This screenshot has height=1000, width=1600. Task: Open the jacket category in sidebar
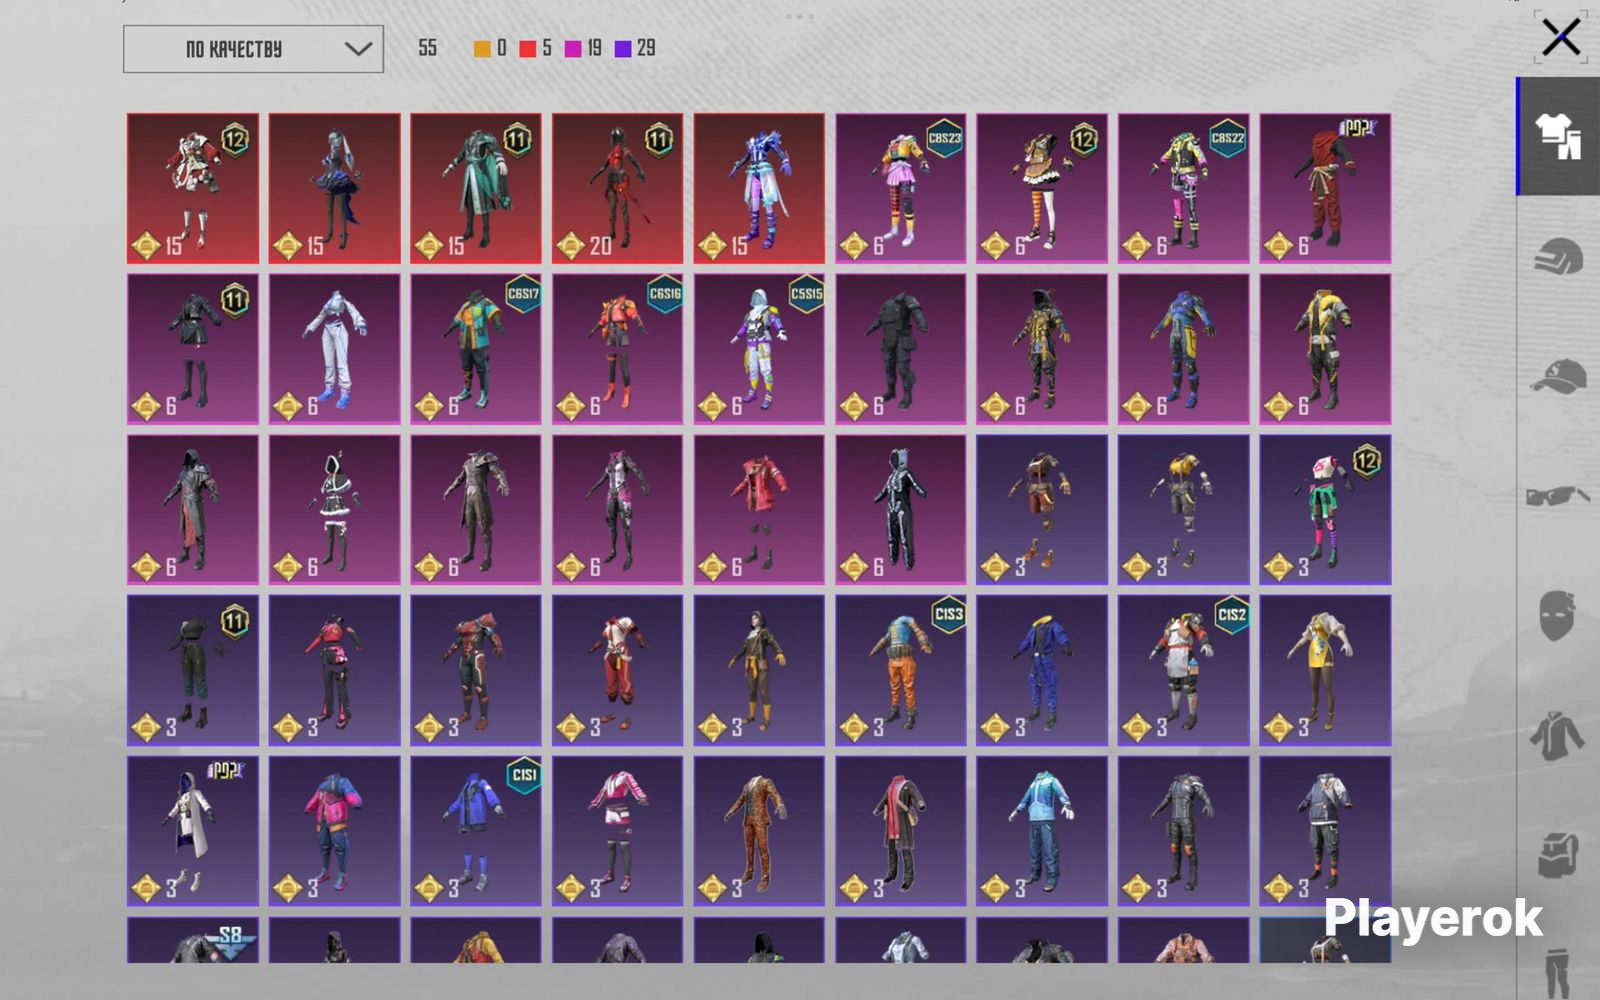tap(1557, 736)
